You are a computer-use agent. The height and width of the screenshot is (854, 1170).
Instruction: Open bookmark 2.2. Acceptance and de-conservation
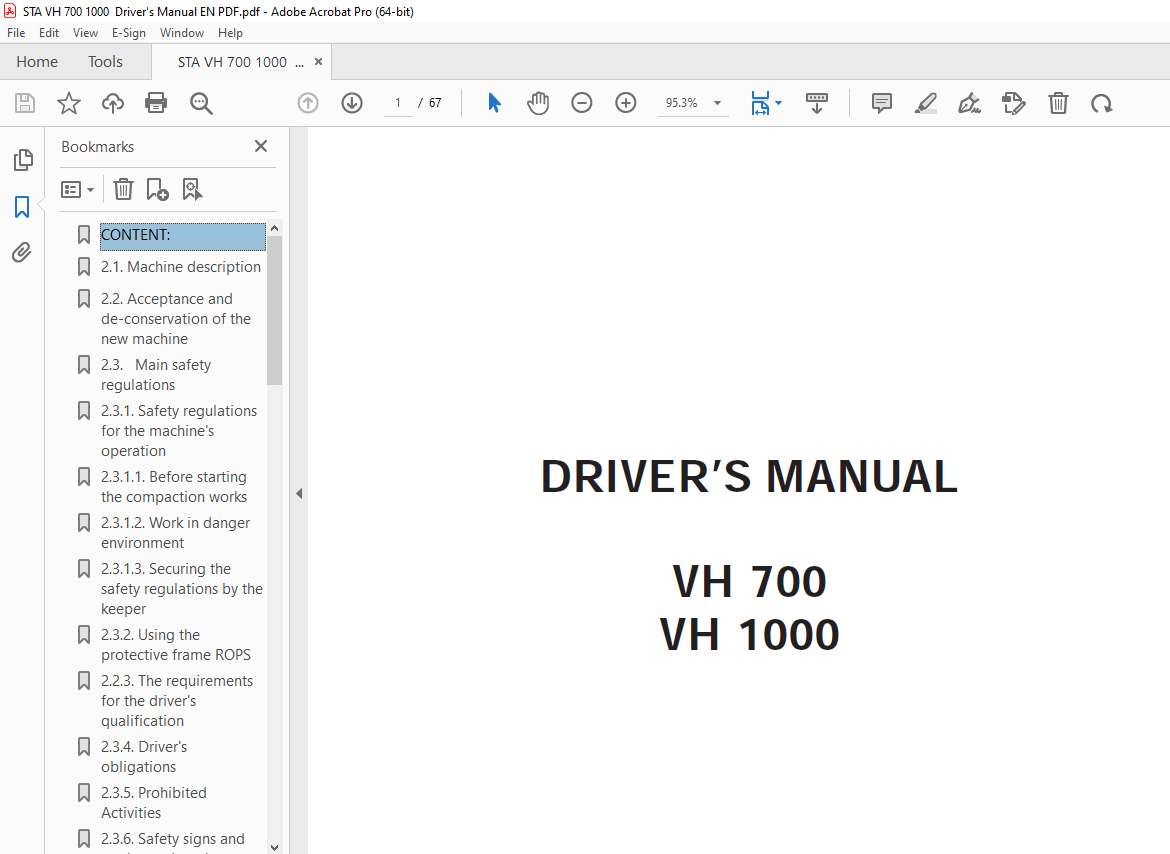click(x=175, y=318)
